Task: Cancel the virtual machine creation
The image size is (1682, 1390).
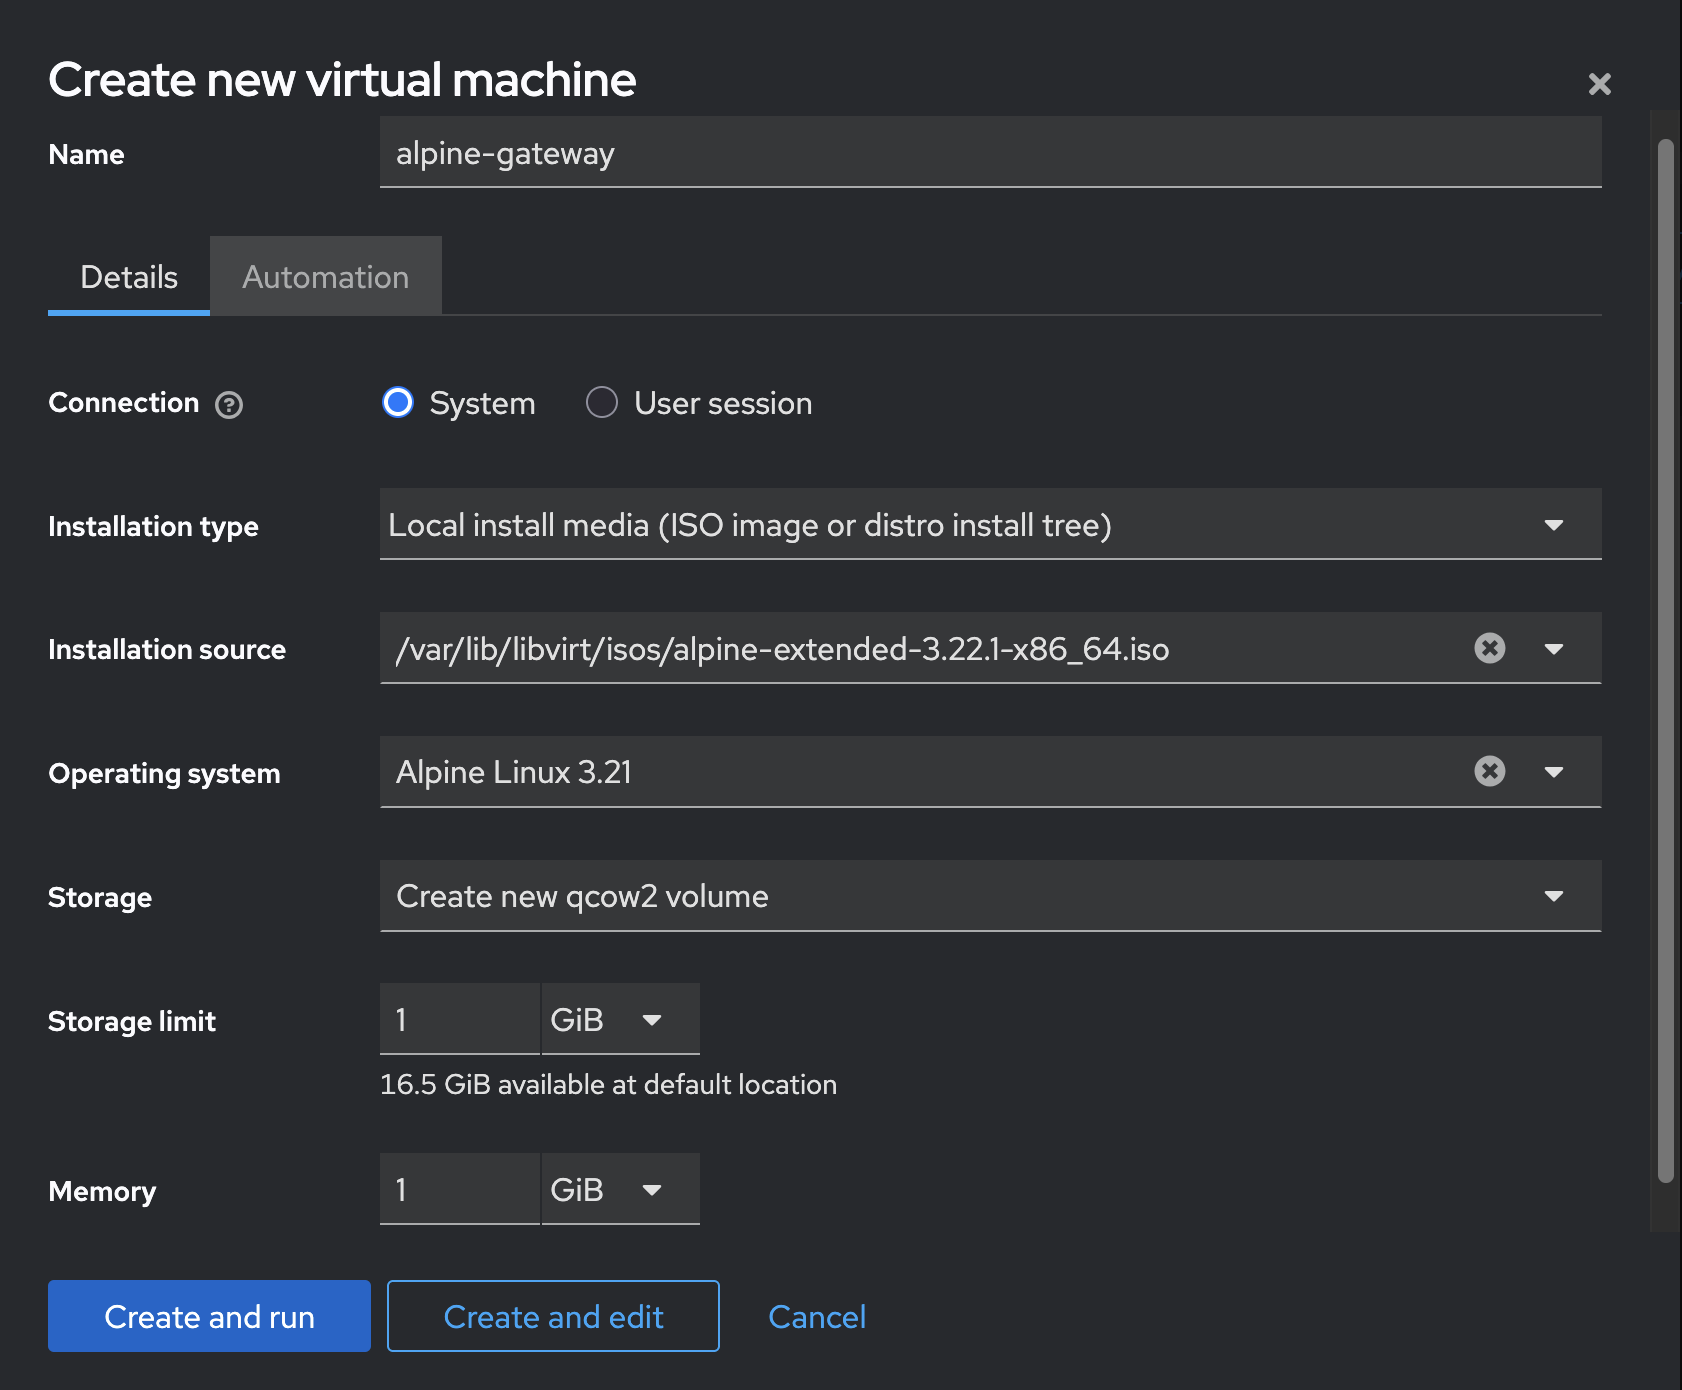Action: click(x=816, y=1316)
